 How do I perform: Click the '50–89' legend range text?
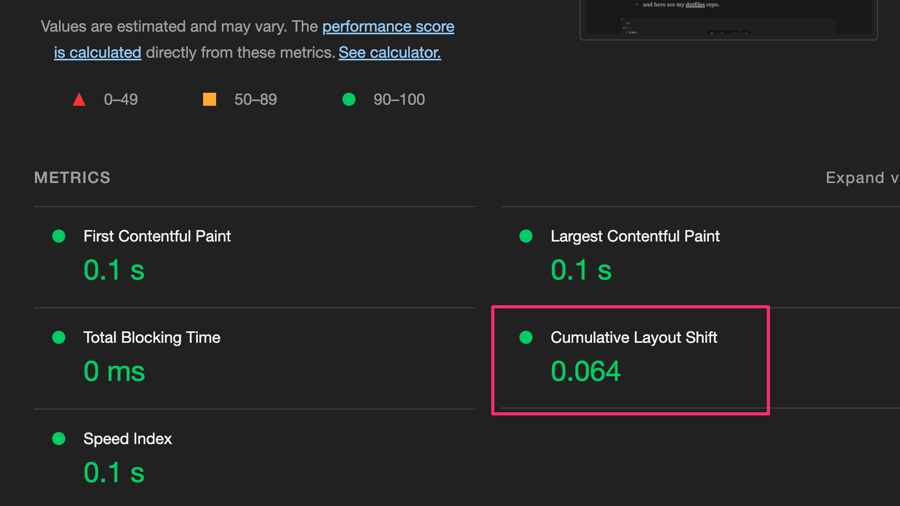coord(255,100)
